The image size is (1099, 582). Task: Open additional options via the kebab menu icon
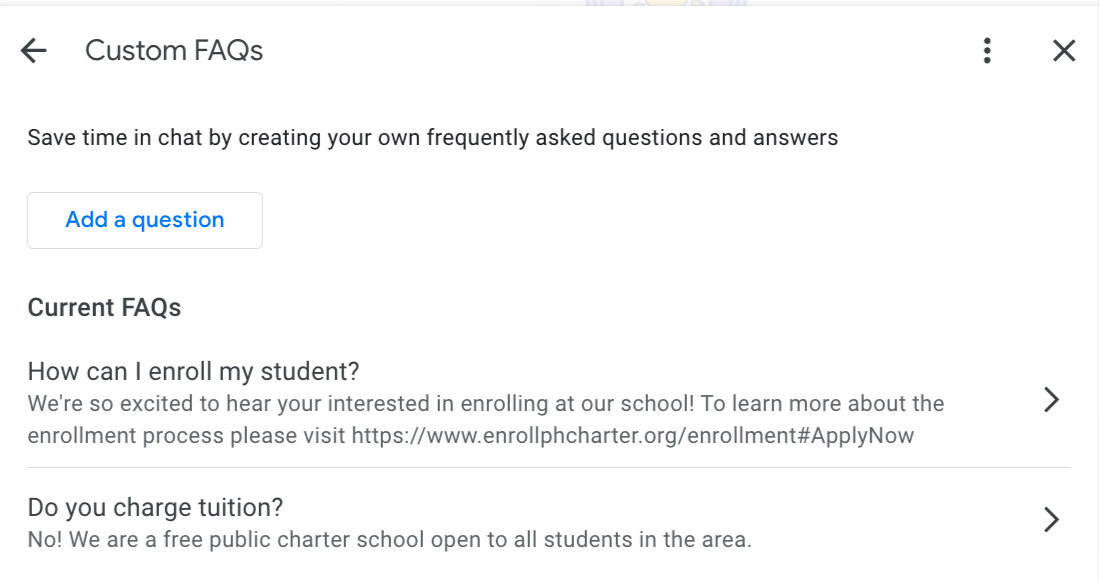(x=986, y=50)
